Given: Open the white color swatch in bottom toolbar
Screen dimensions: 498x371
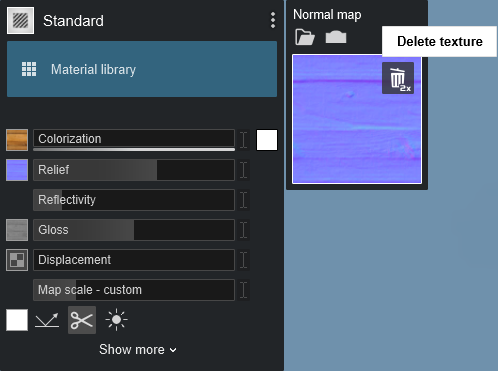Looking at the screenshot, I should (17, 320).
